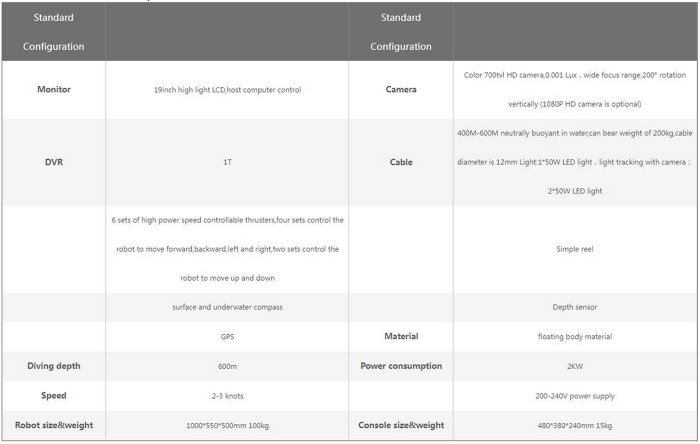
Task: Click the right Standard Configuration header
Action: pyautogui.click(x=401, y=32)
